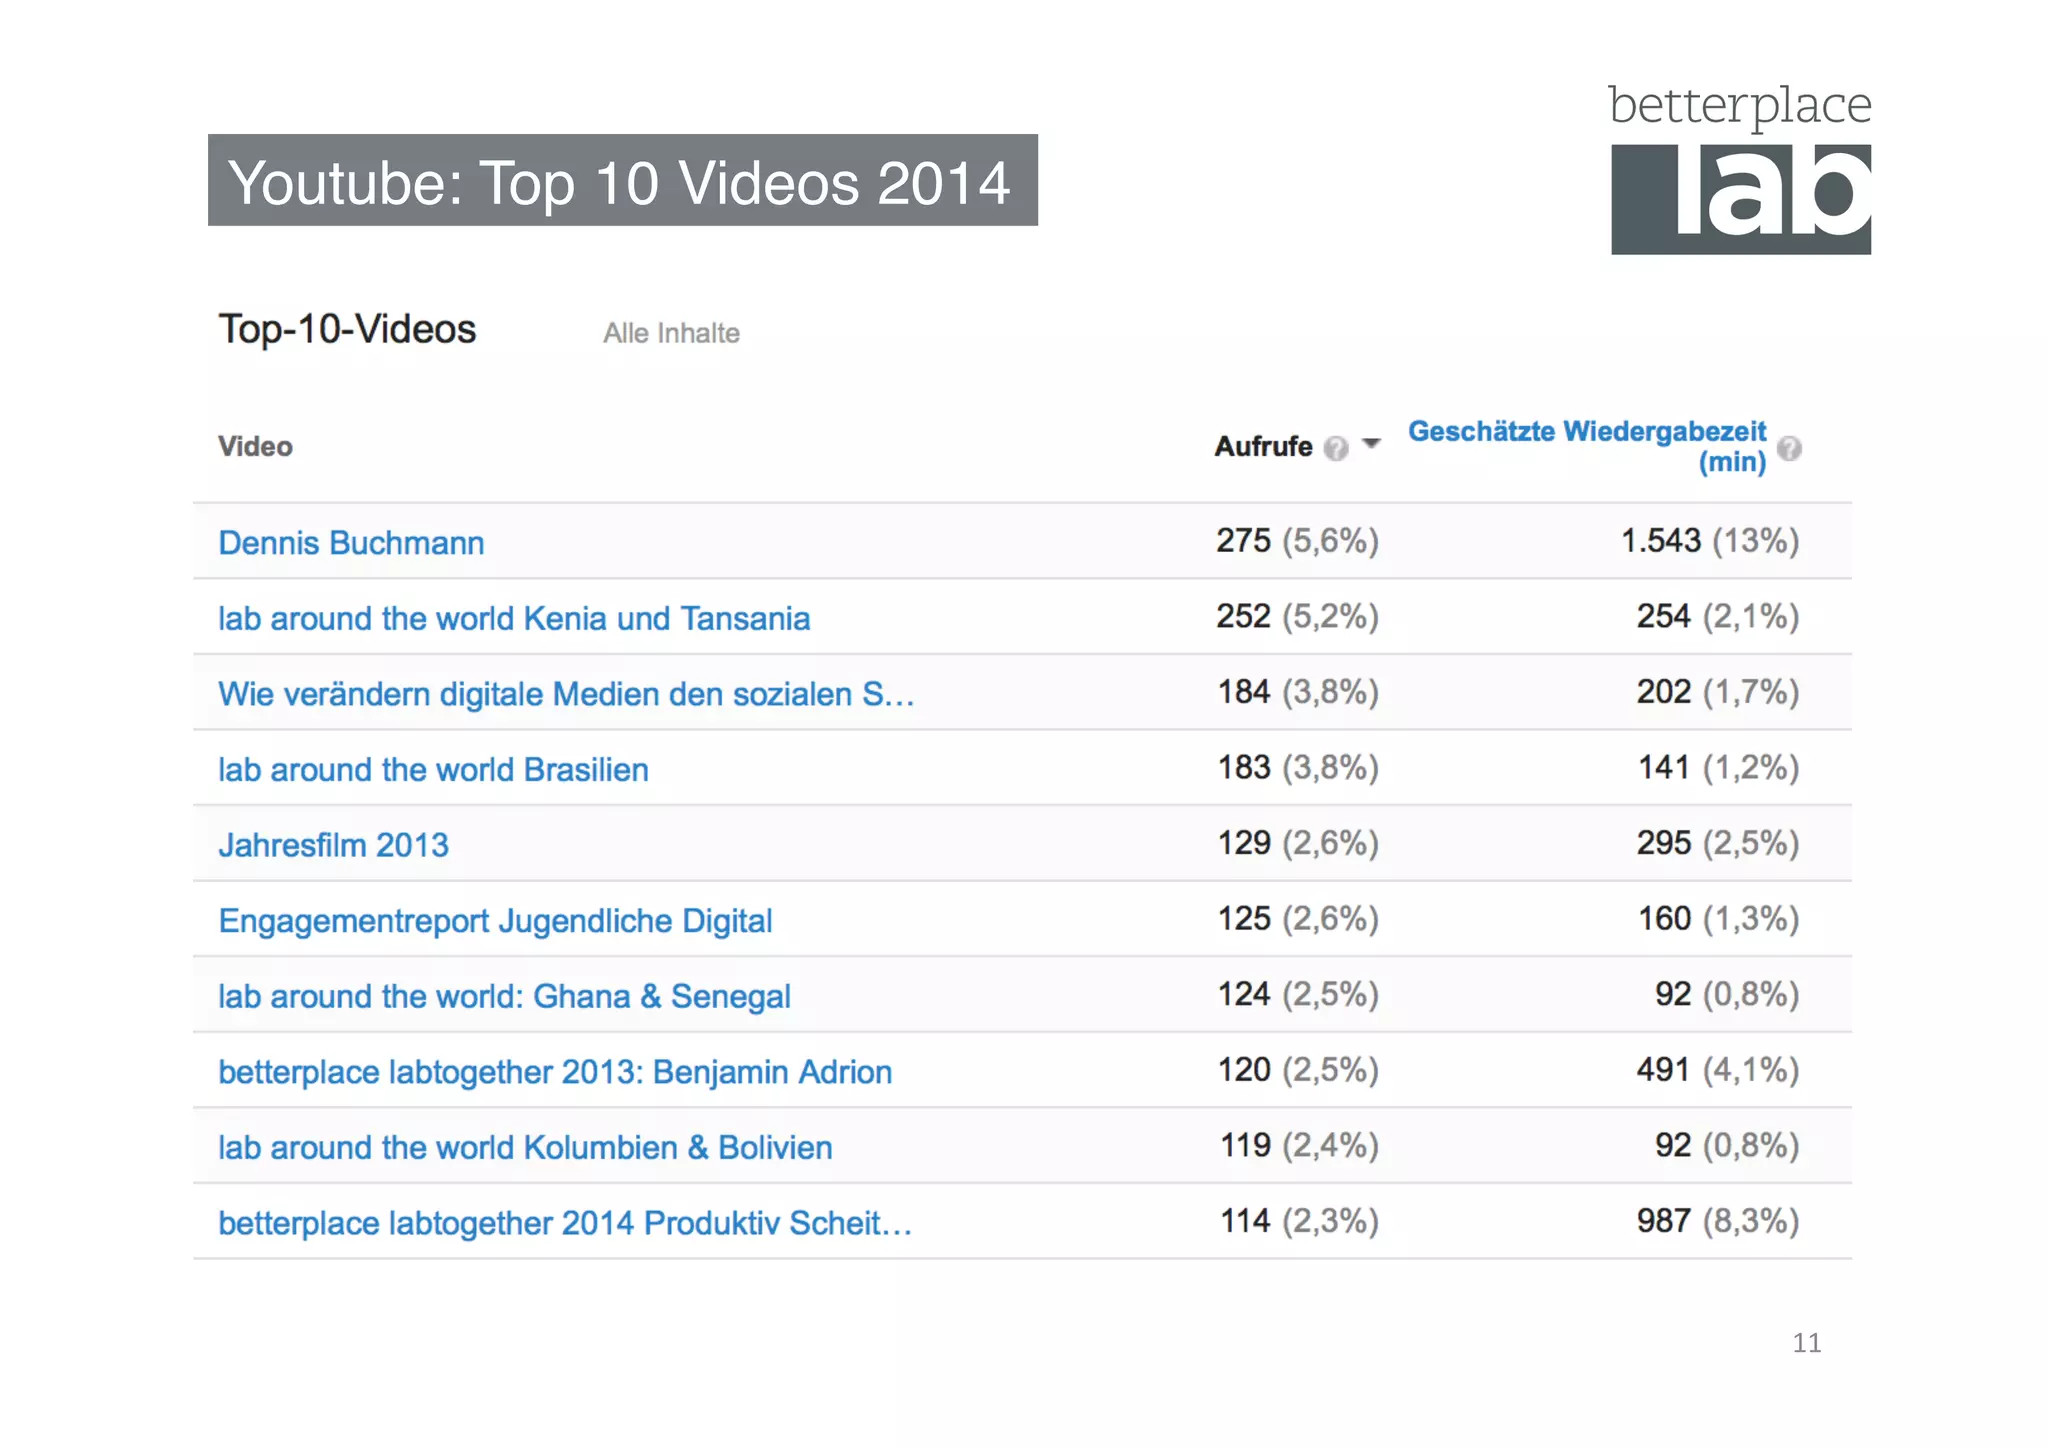This screenshot has height=1447, width=2048.
Task: Open betterplace labtogether 2014 Produktiv Scheit… link
Action: coord(565,1223)
